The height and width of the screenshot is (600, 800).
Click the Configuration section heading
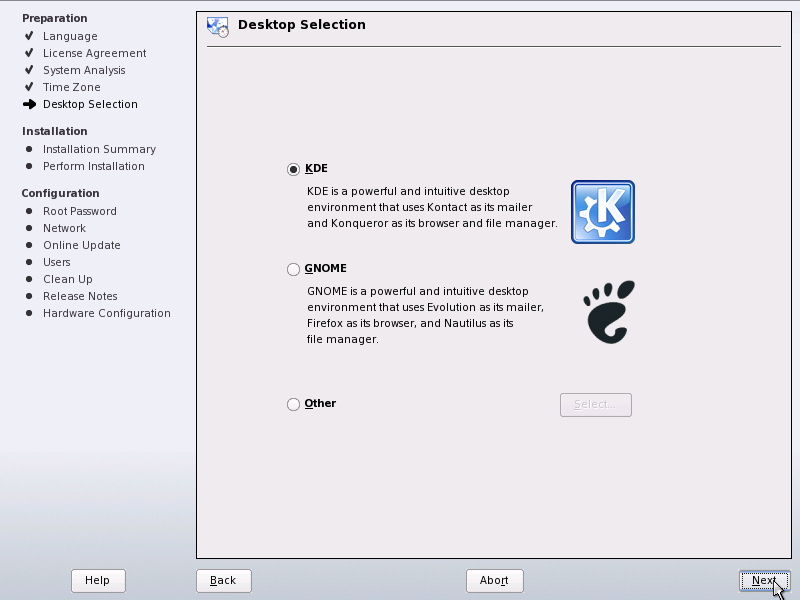point(60,193)
